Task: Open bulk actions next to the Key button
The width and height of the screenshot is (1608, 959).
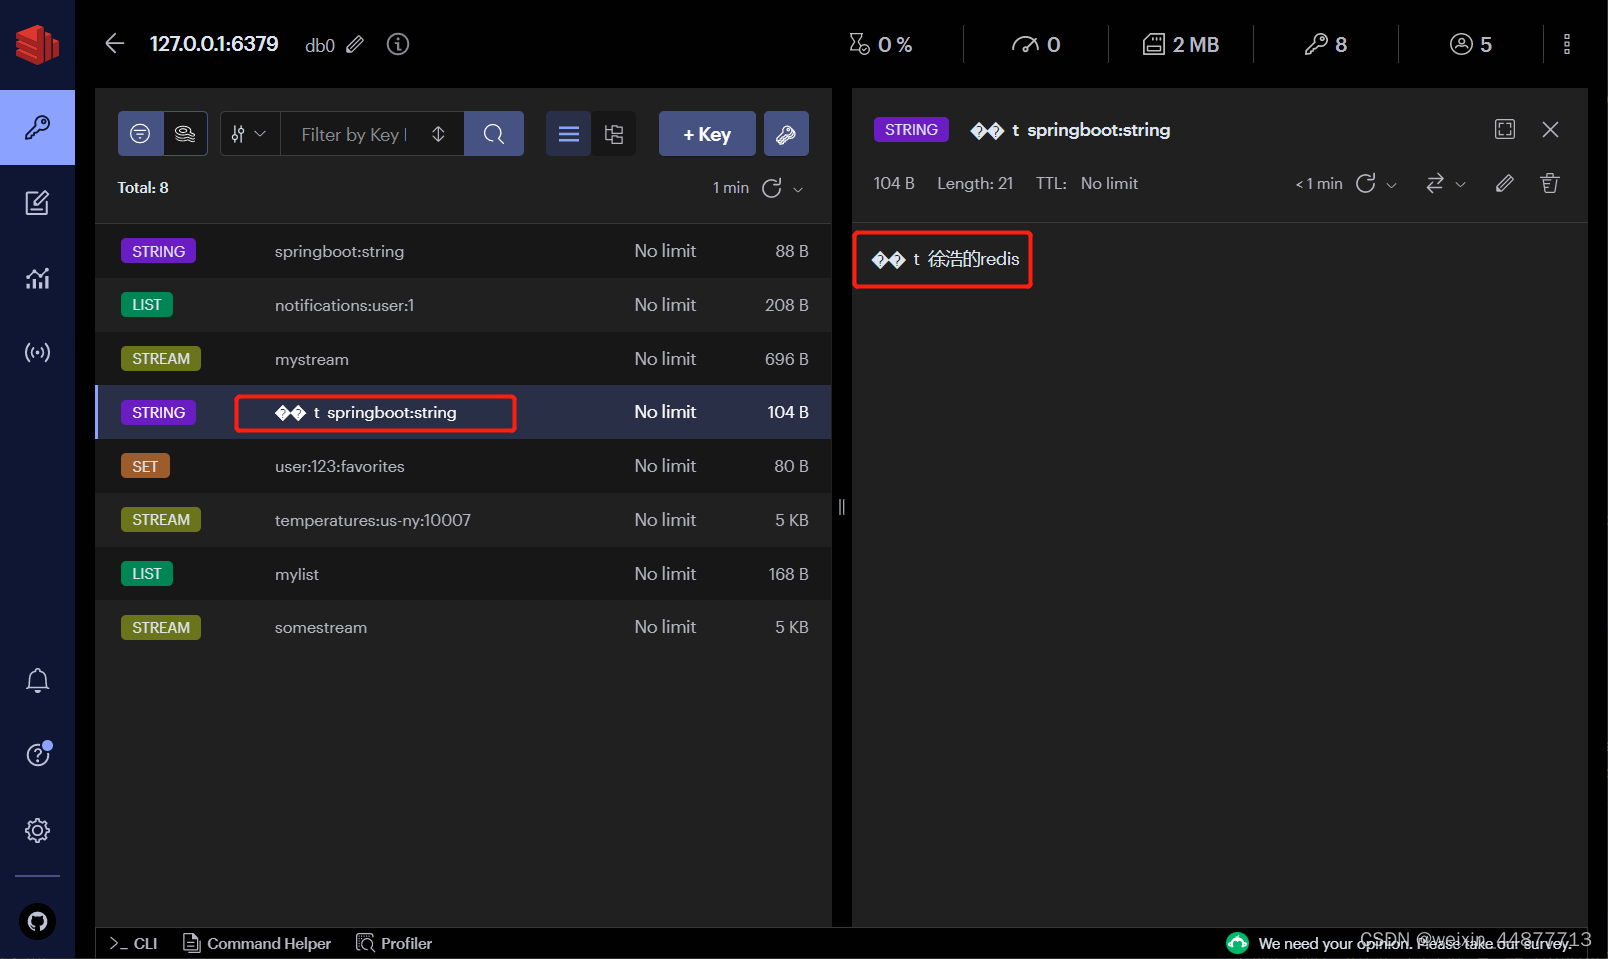Action: click(x=786, y=133)
